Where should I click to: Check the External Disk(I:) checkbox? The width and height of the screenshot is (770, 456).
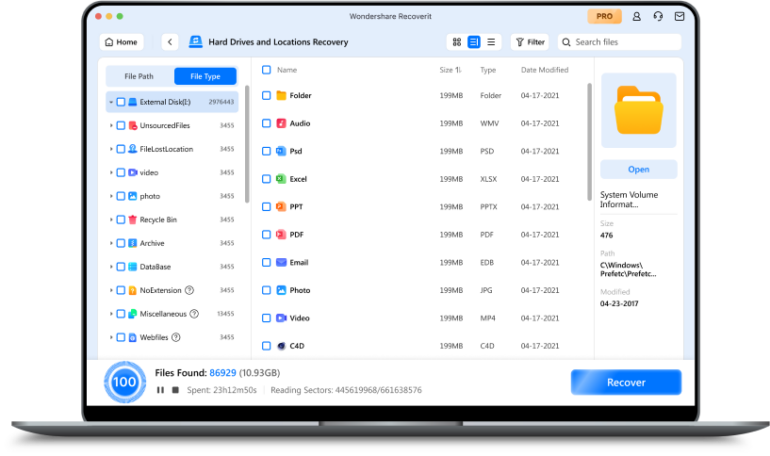pos(120,102)
